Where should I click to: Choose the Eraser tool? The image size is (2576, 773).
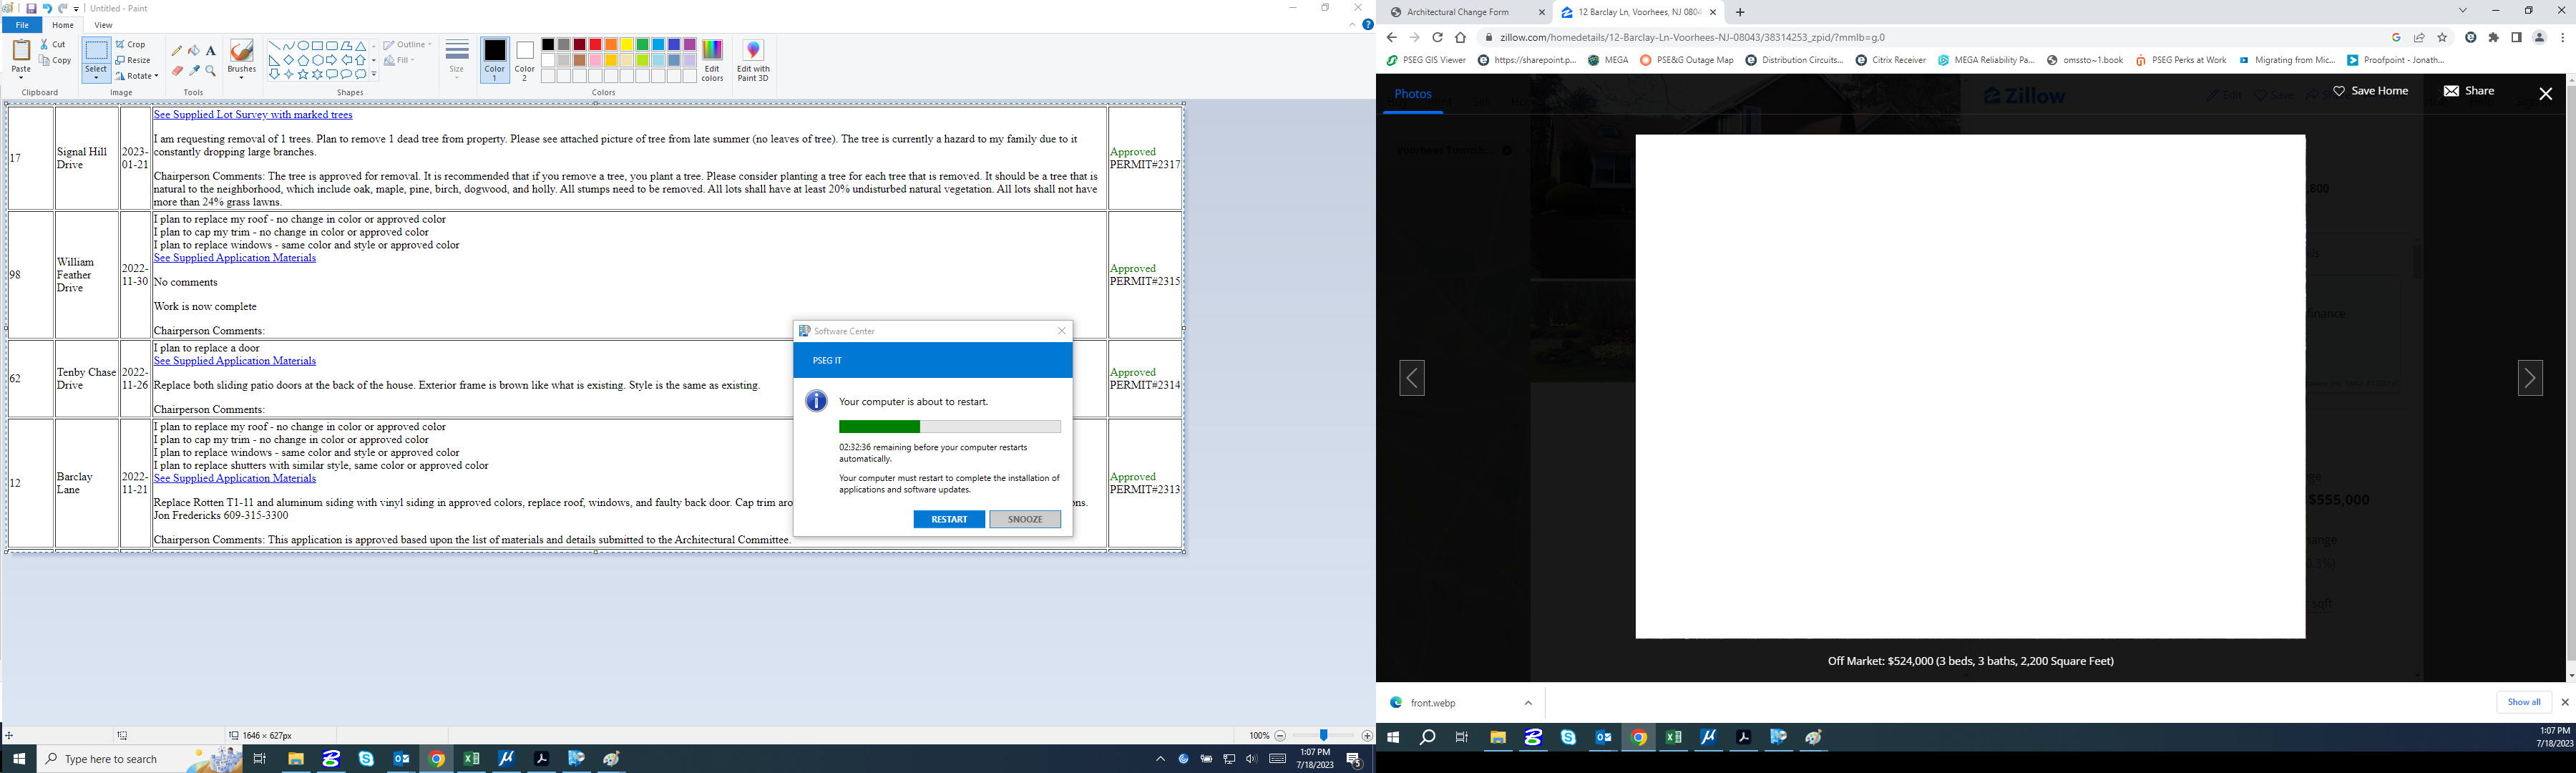(x=177, y=71)
